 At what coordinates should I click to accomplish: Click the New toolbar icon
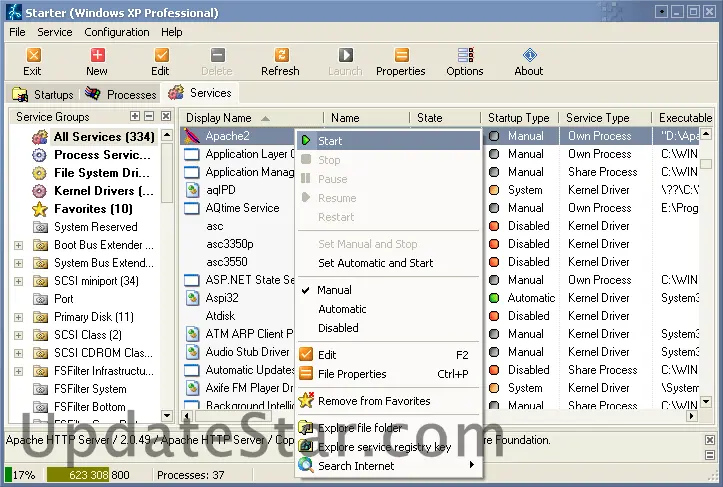[97, 61]
